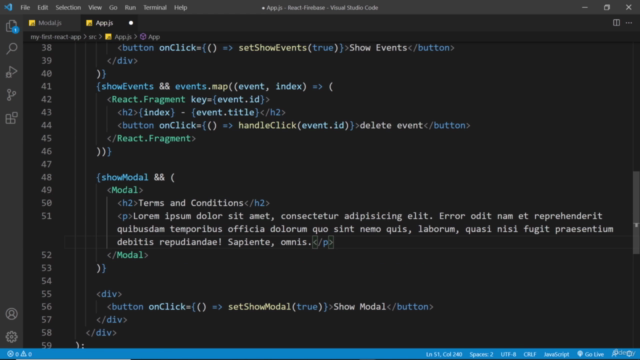Open the File menu
Image resolution: width=640 pixels, height=360 pixels.
point(25,7)
